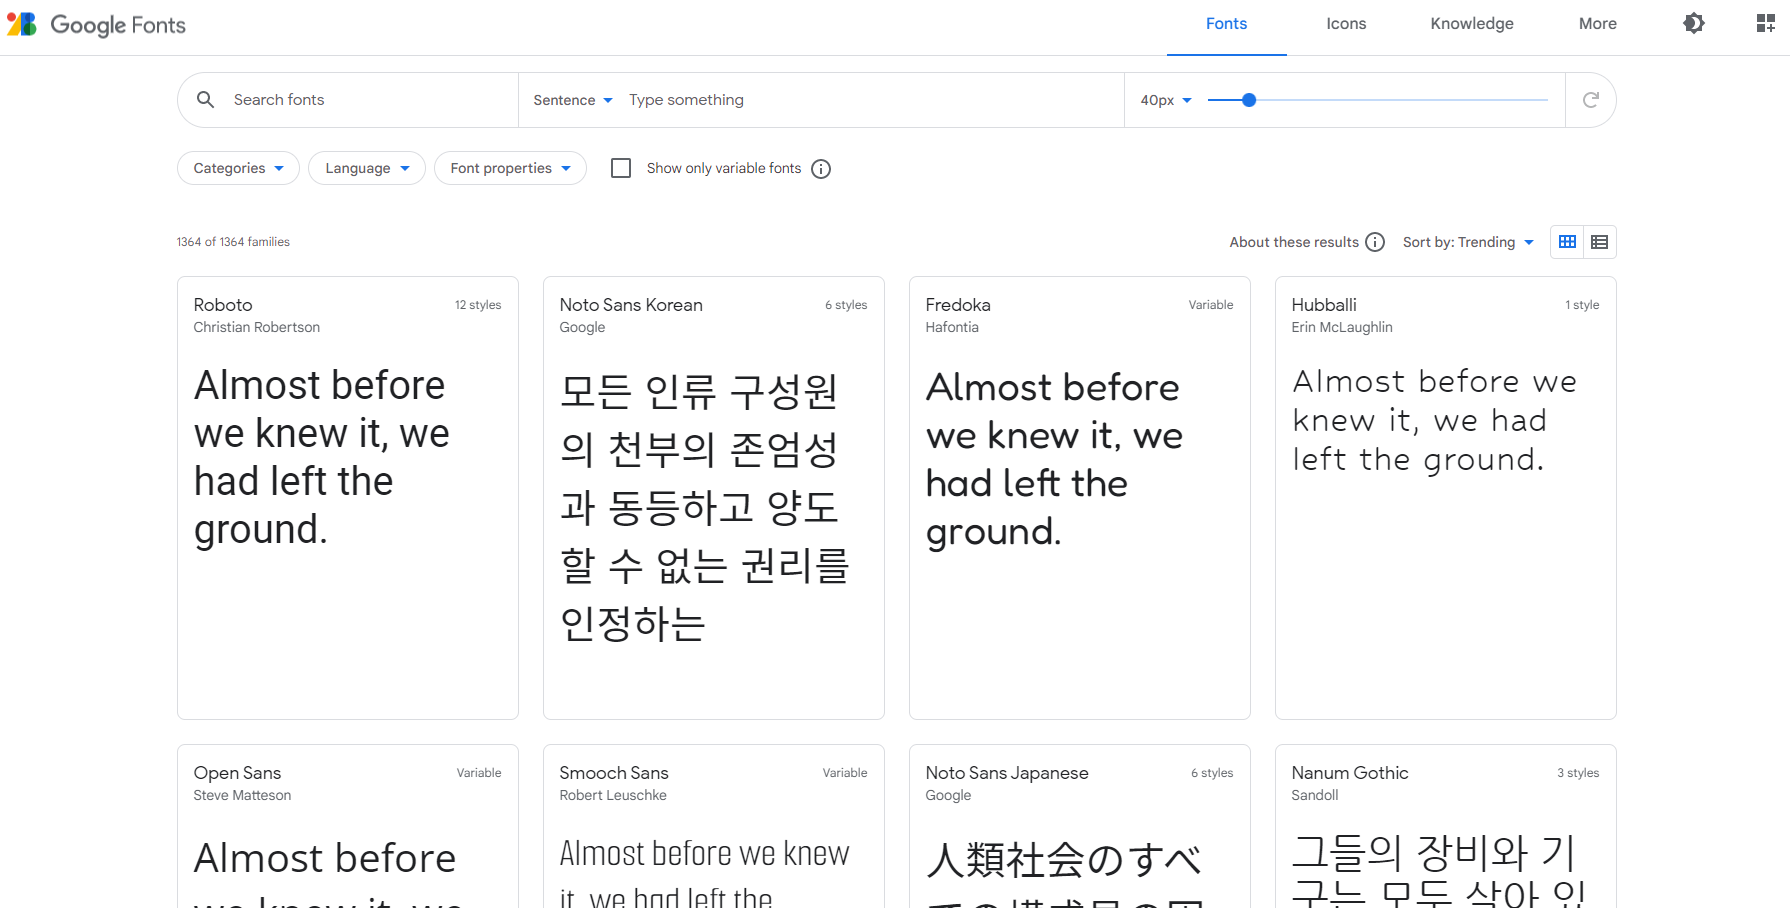Expand the Font properties filter
1790x908 pixels.
click(x=510, y=168)
